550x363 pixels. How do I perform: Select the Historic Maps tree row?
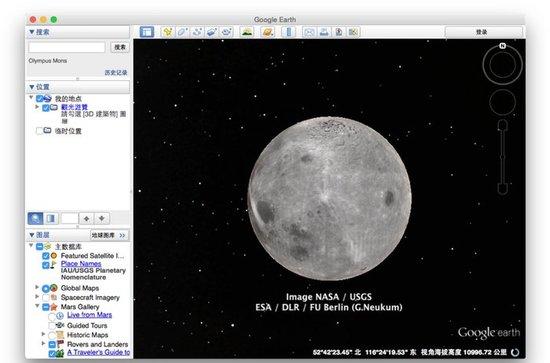[x=87, y=335]
